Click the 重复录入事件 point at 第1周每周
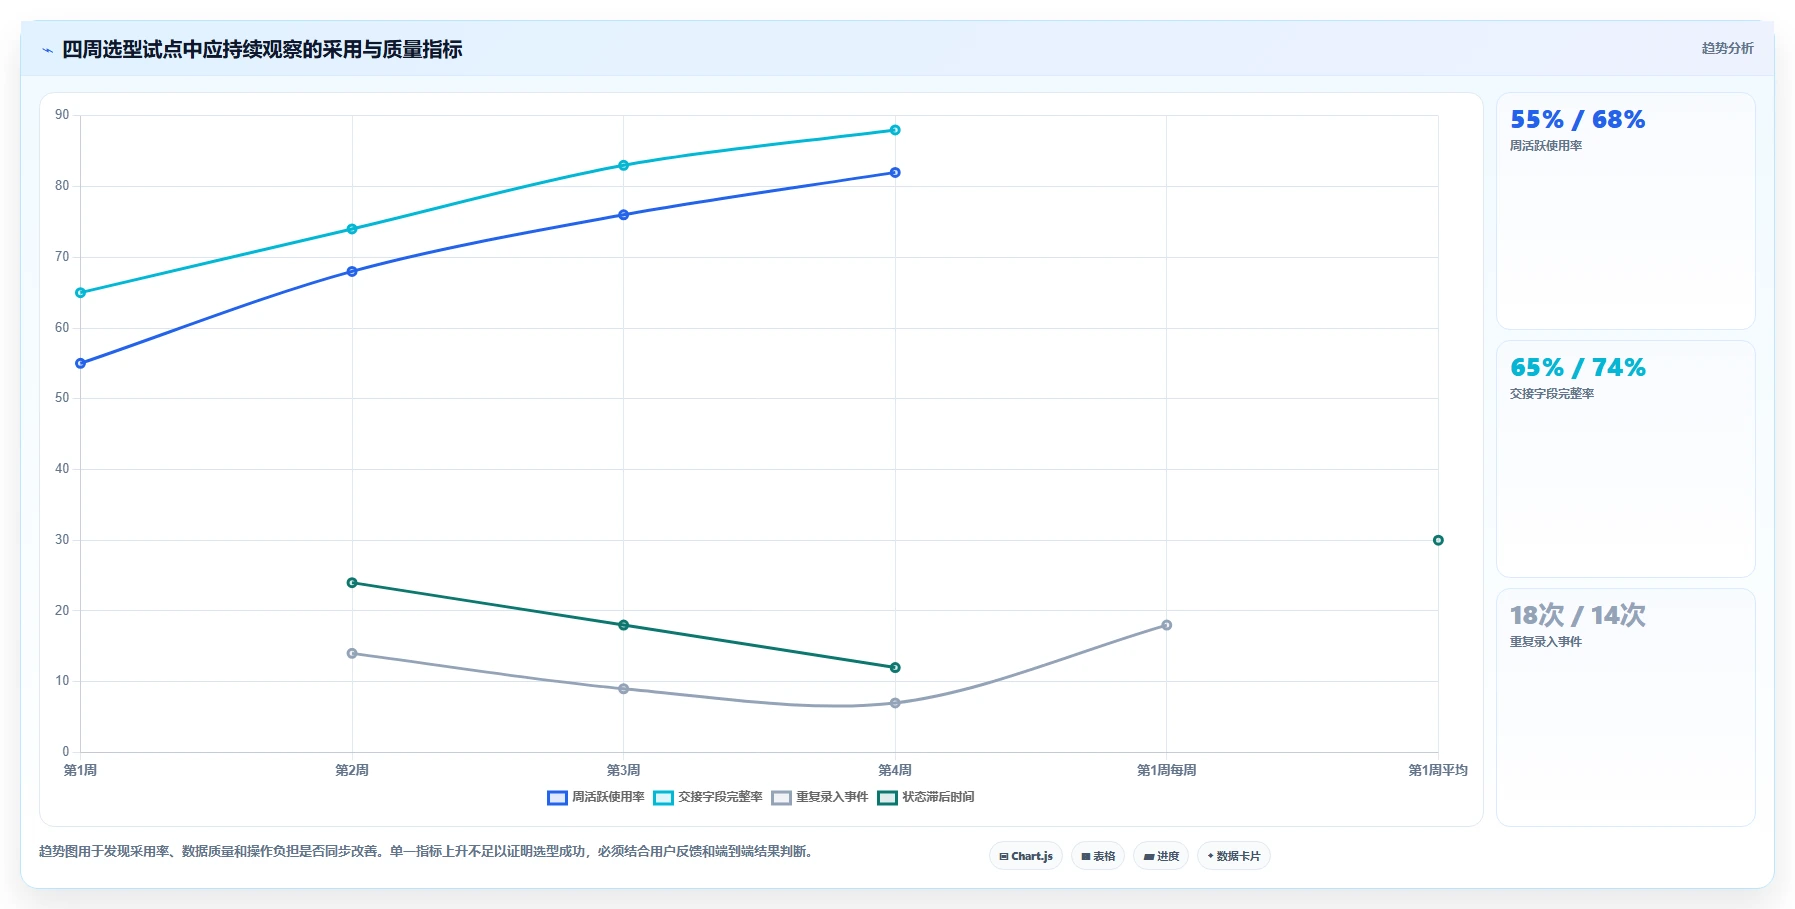The height and width of the screenshot is (909, 1795). [x=1167, y=625]
